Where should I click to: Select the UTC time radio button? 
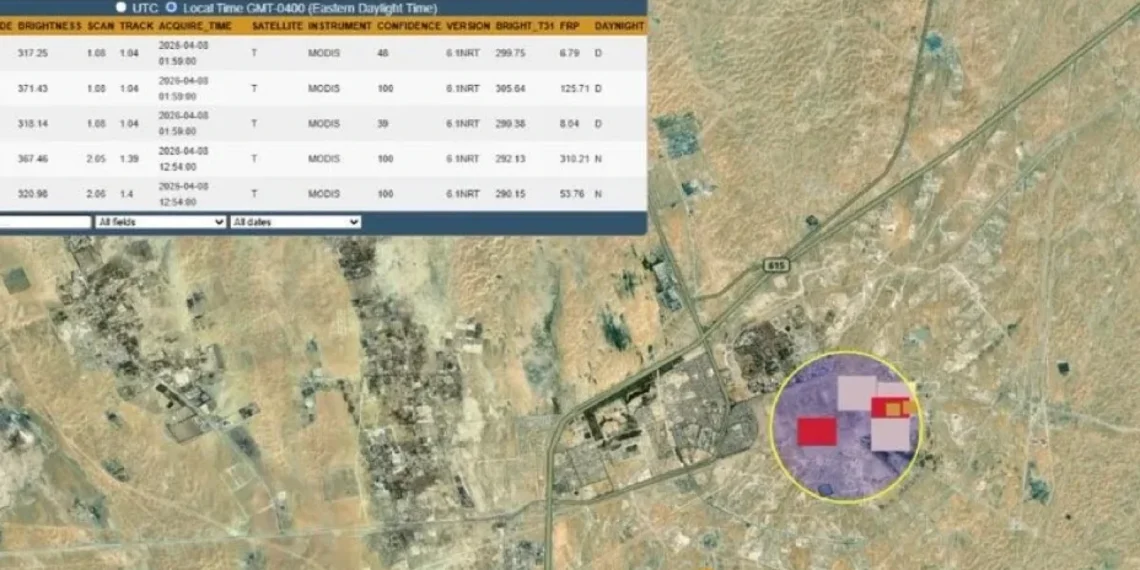[121, 8]
